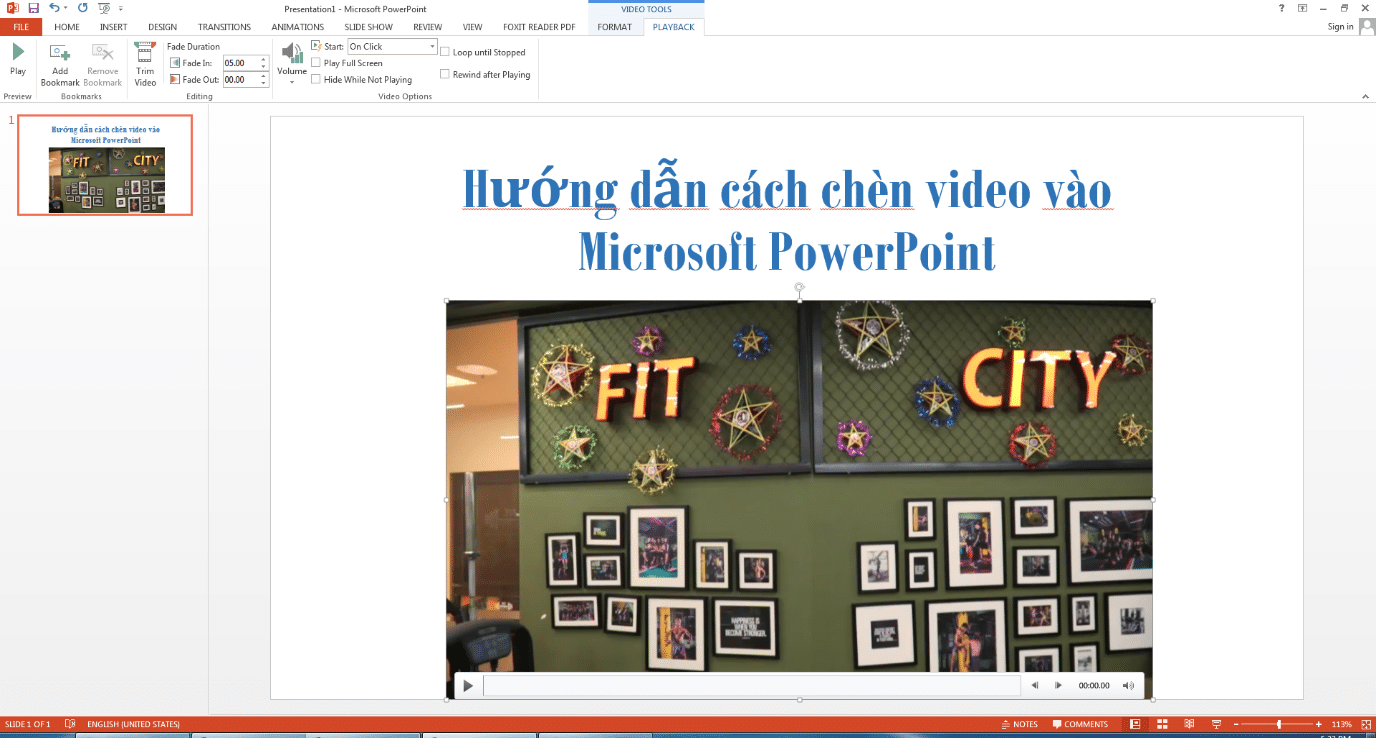Click the Remove Bookmark icon
Image resolution: width=1376 pixels, height=738 pixels.
pyautogui.click(x=102, y=53)
